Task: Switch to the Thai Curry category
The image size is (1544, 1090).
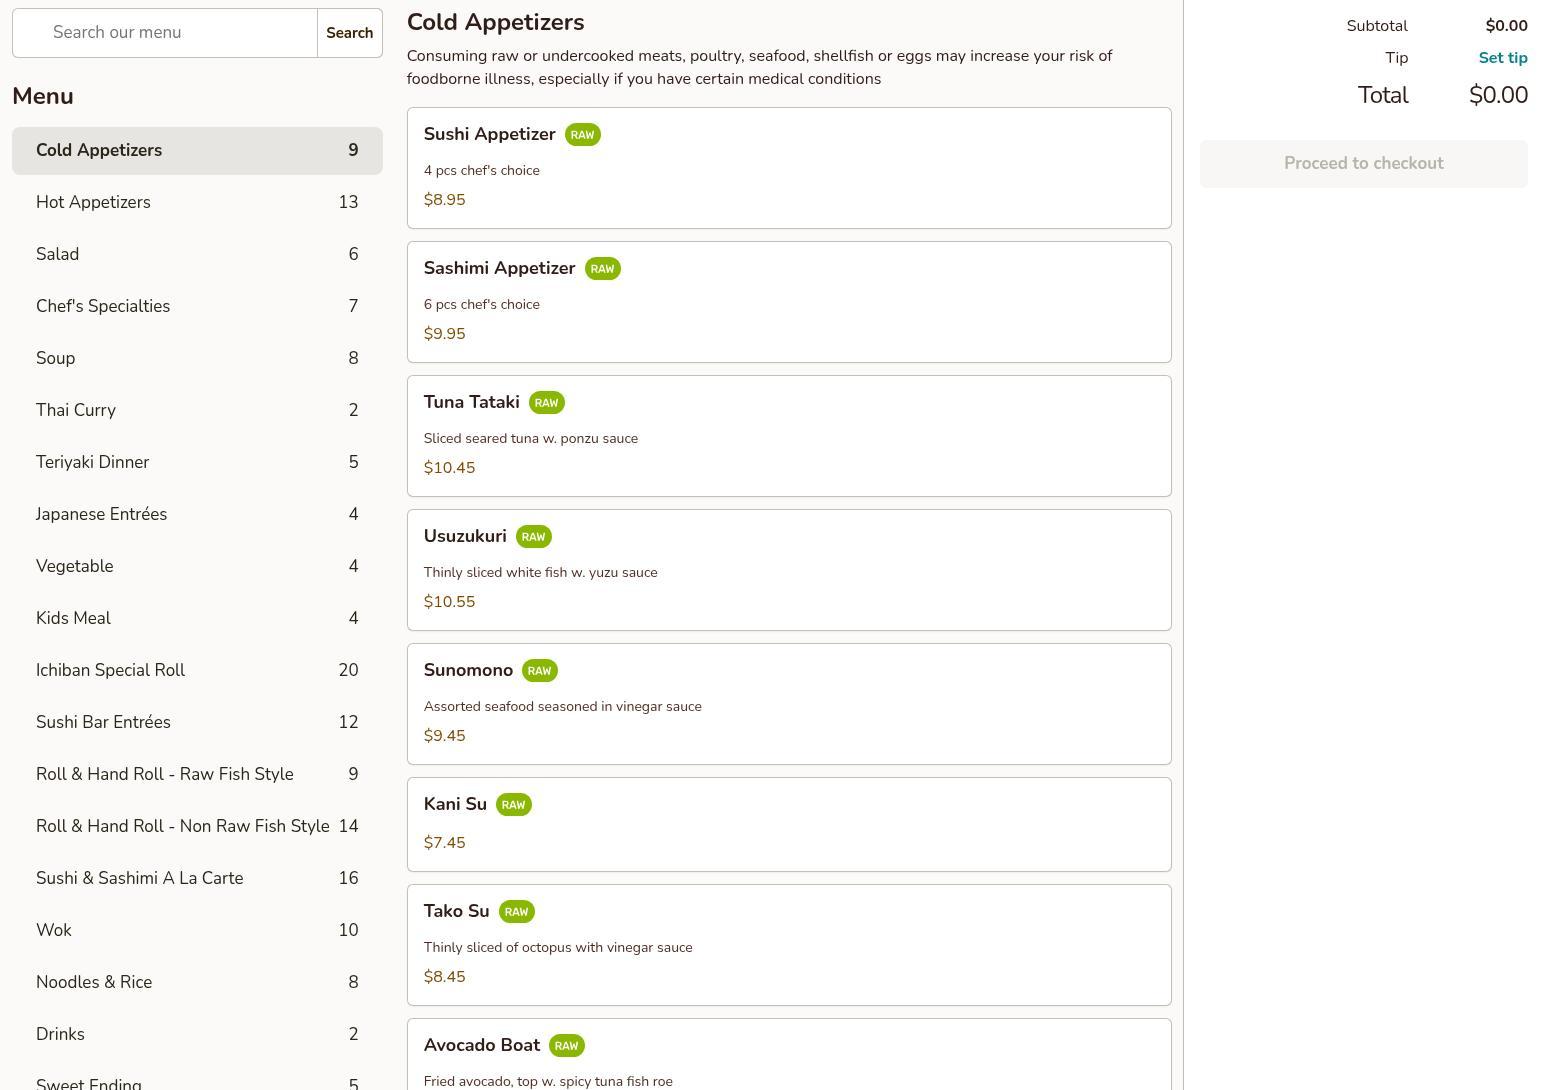Action: 197,411
